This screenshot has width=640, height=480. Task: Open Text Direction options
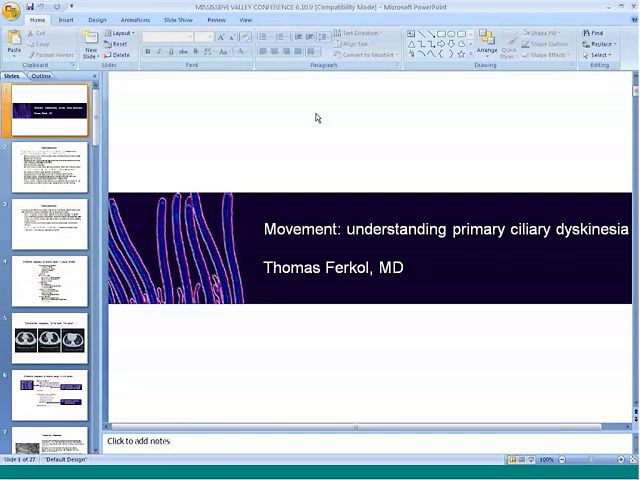pyautogui.click(x=358, y=33)
